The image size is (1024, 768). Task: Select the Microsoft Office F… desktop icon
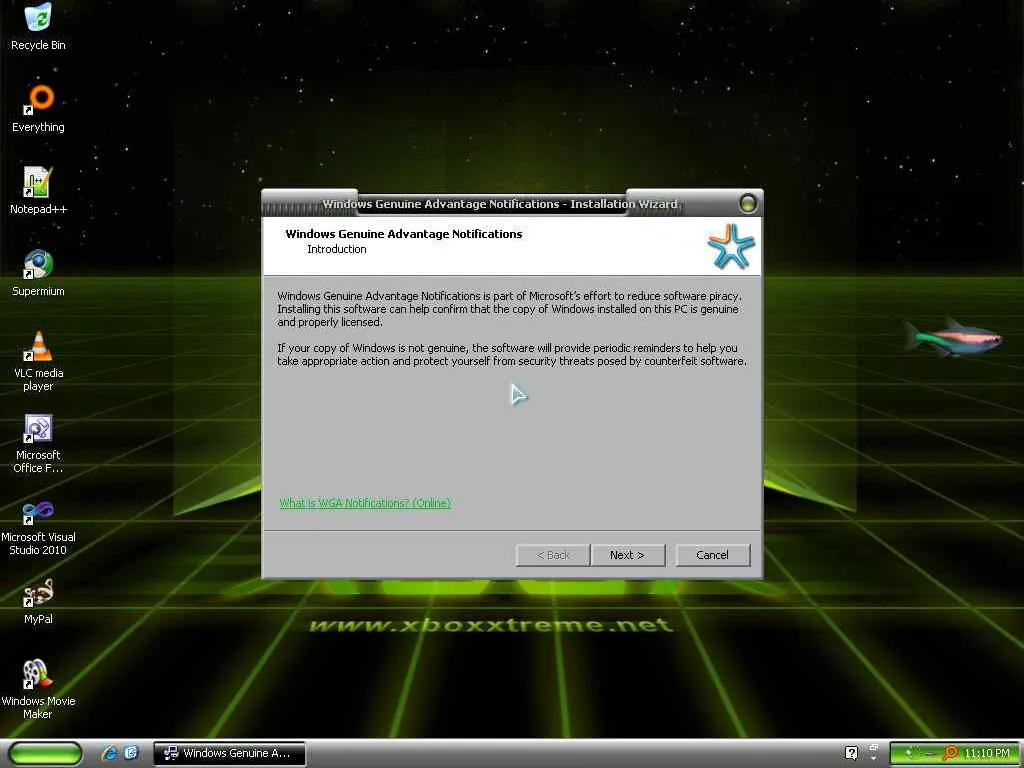[38, 443]
